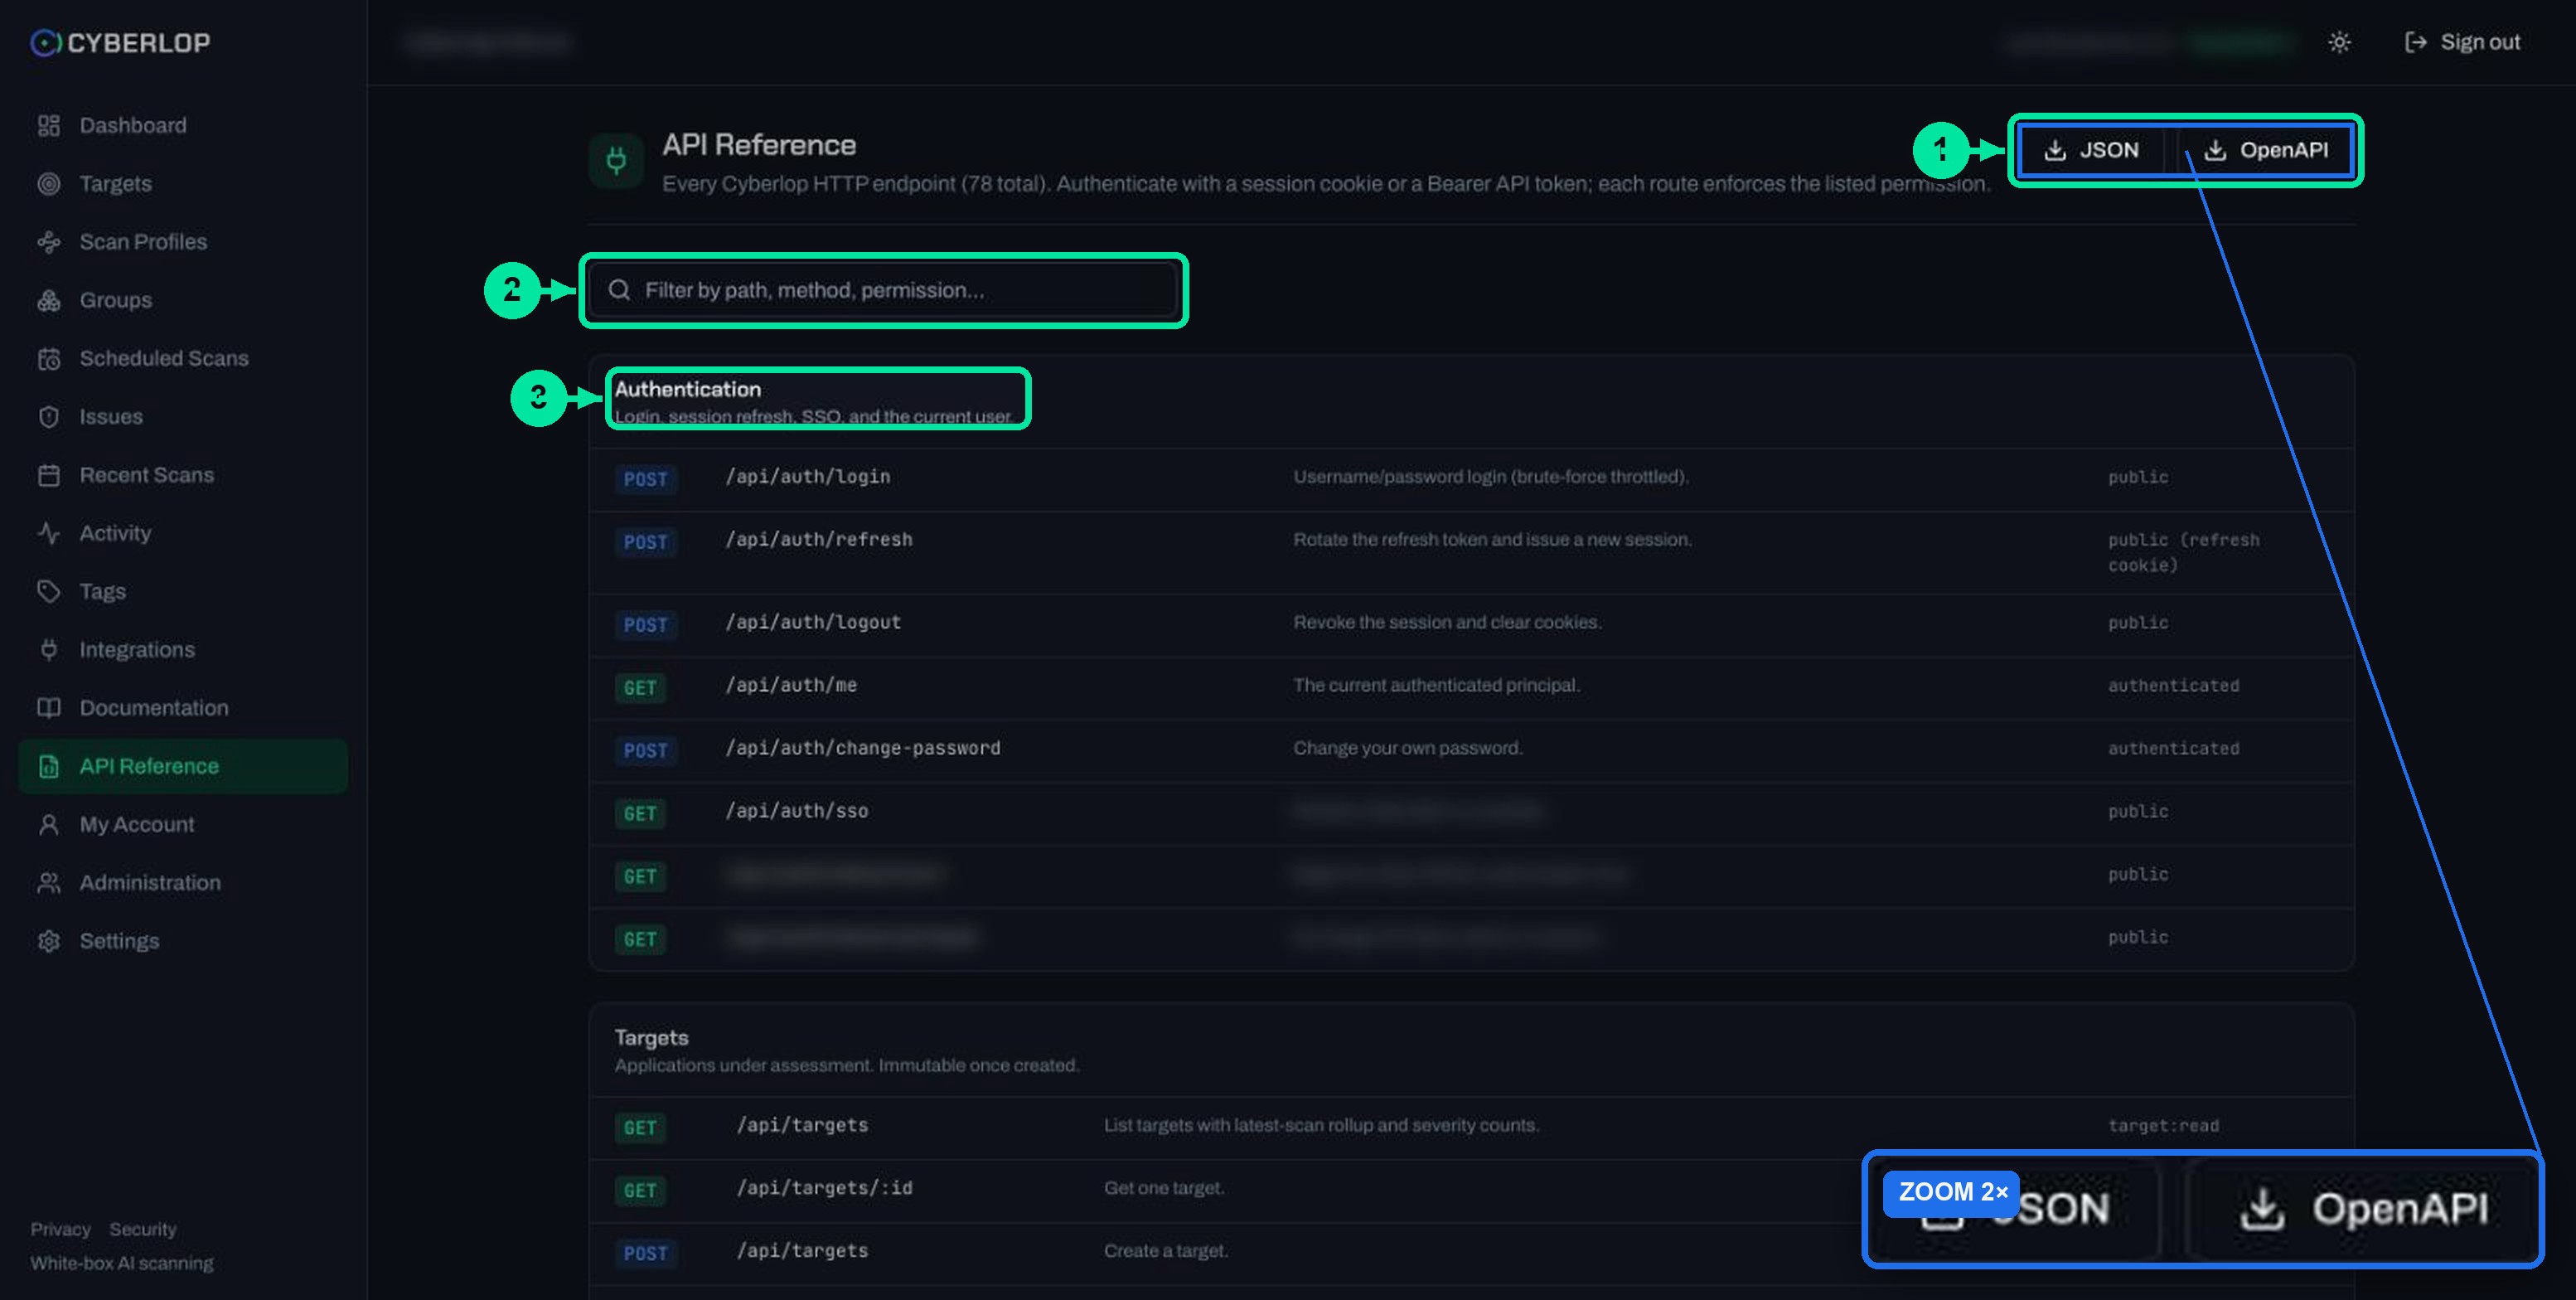Image resolution: width=2576 pixels, height=1300 pixels.
Task: Click the /api/auth/login endpoint path
Action: click(x=808, y=477)
